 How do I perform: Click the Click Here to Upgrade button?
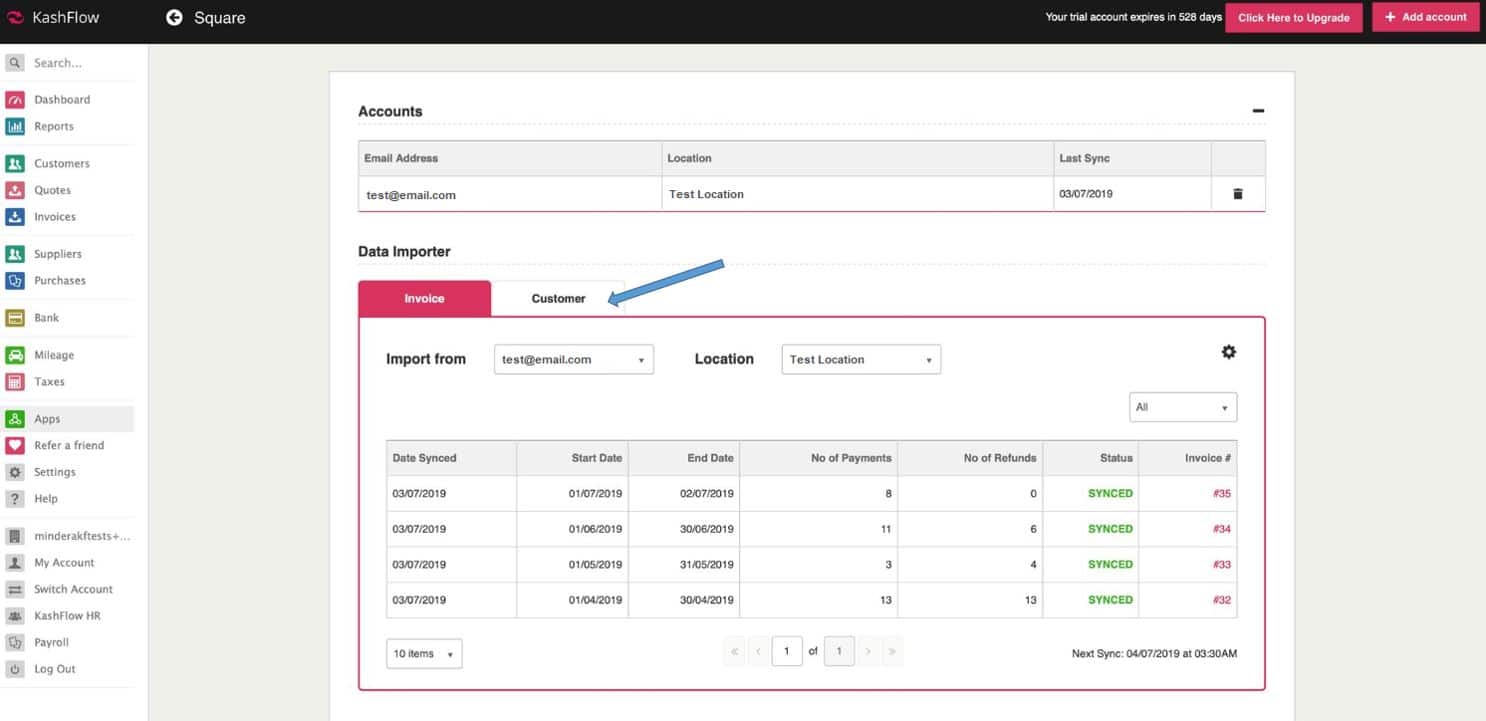click(1293, 17)
